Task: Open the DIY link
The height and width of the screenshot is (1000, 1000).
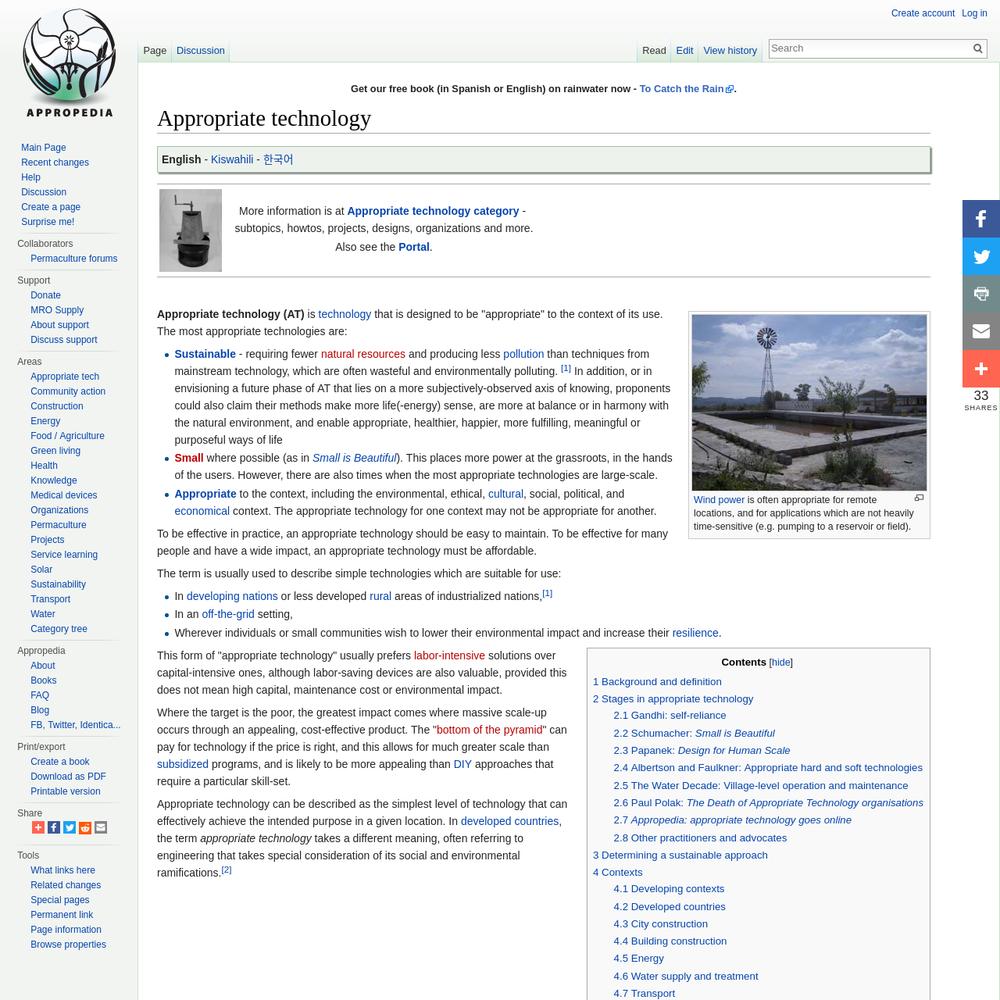Action: pos(462,764)
